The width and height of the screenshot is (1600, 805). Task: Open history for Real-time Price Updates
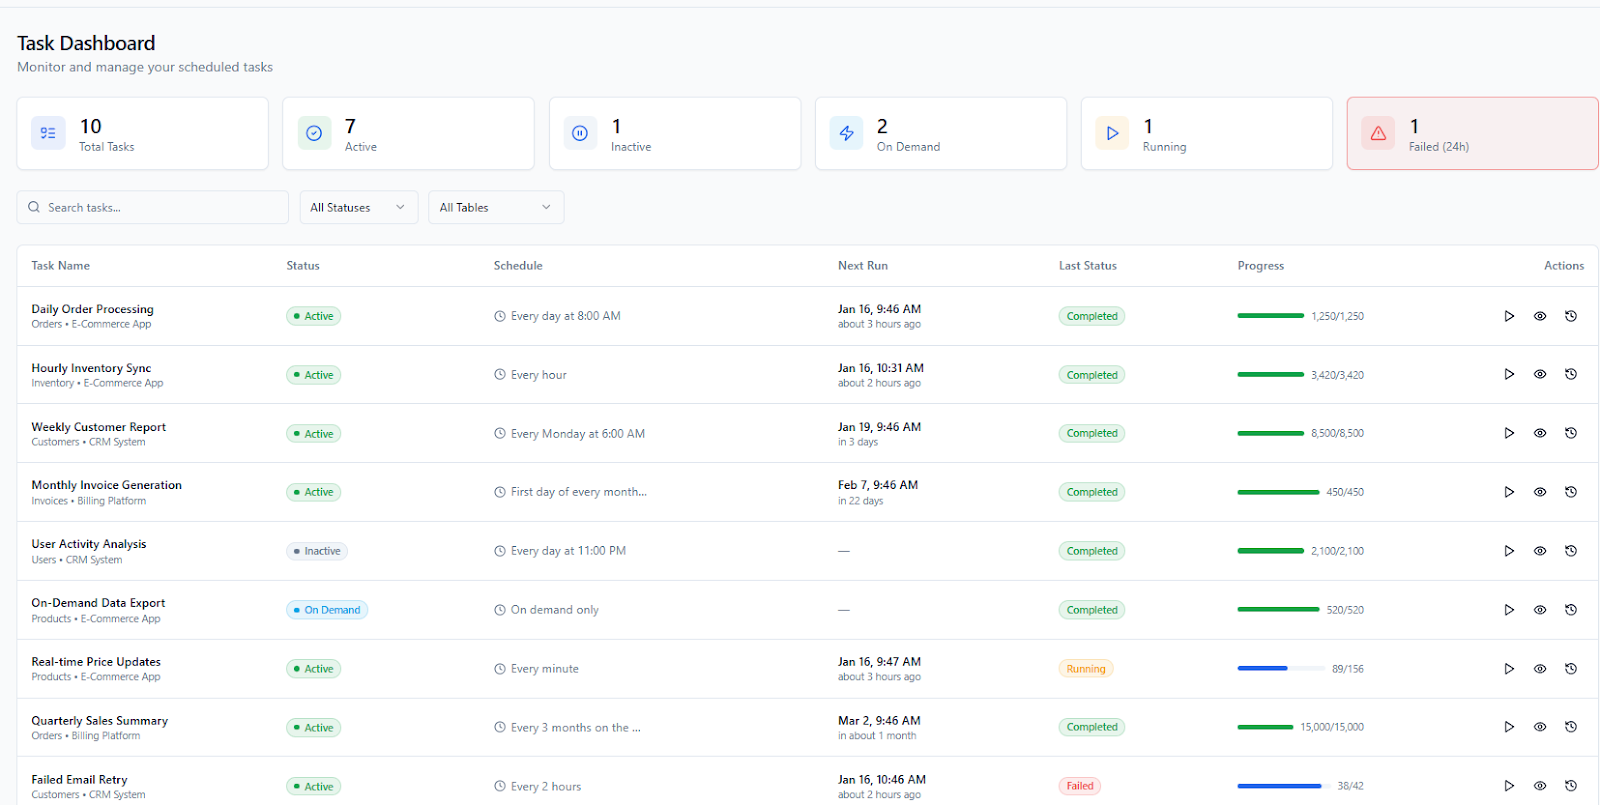[x=1571, y=669]
